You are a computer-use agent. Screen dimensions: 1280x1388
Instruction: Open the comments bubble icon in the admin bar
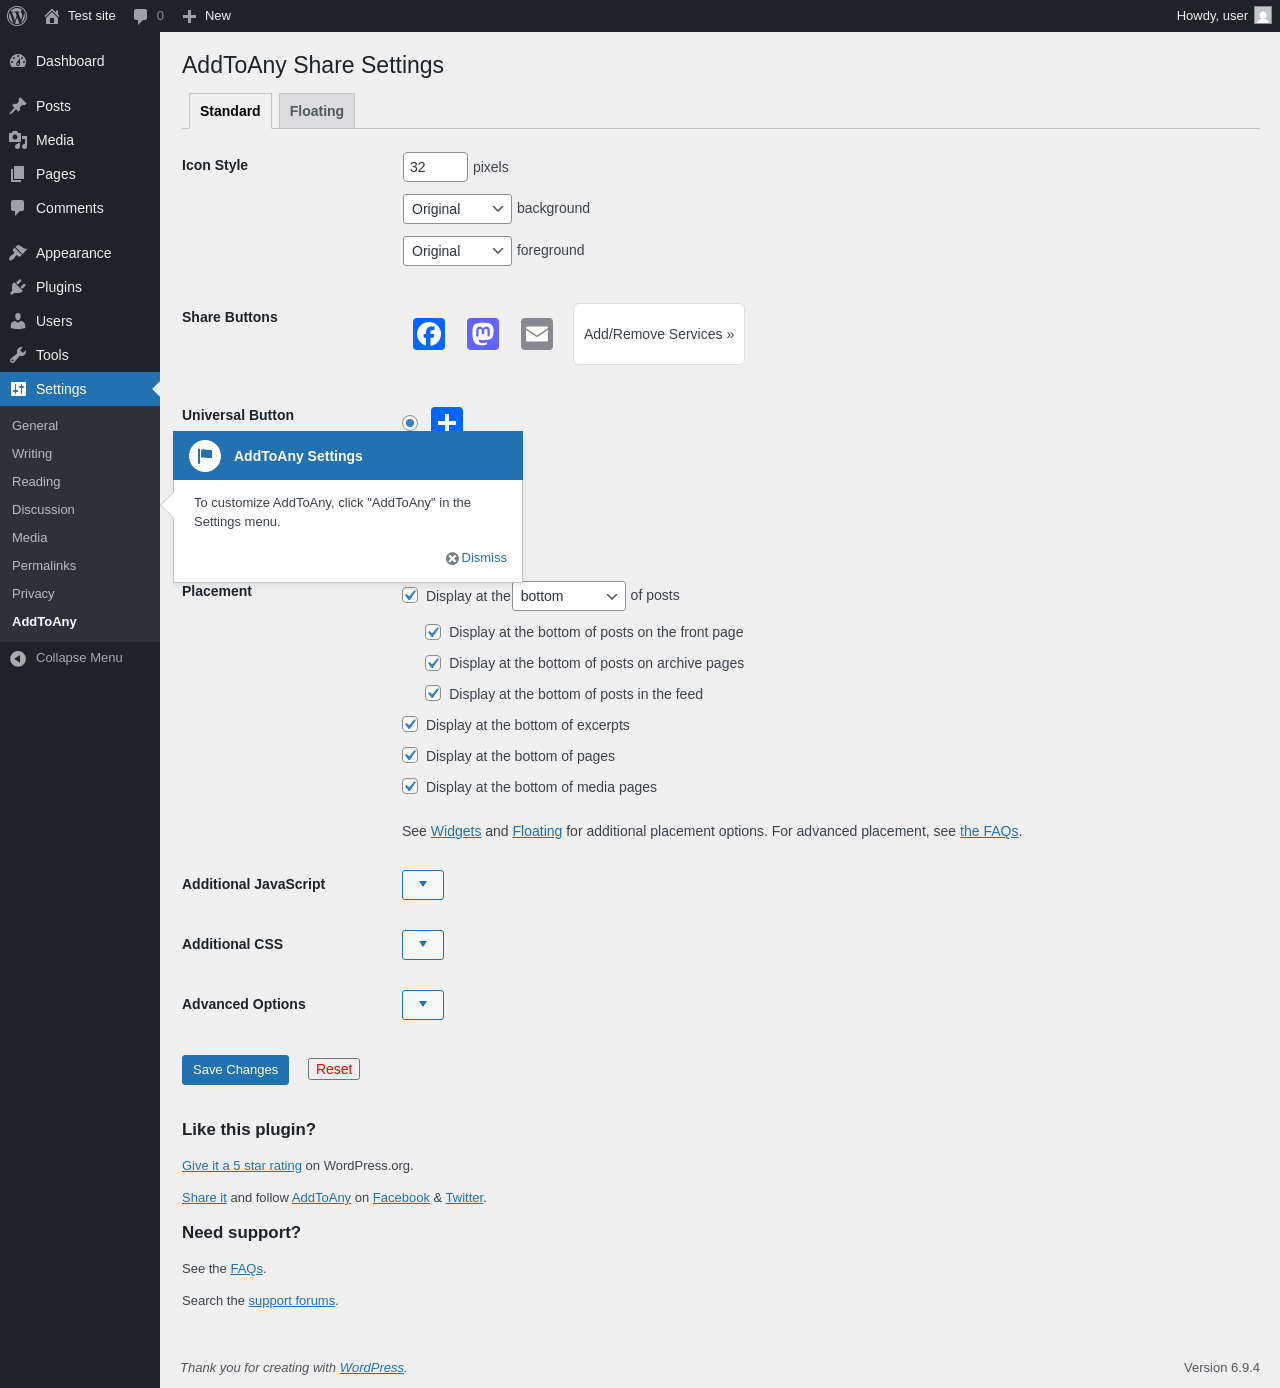point(141,16)
